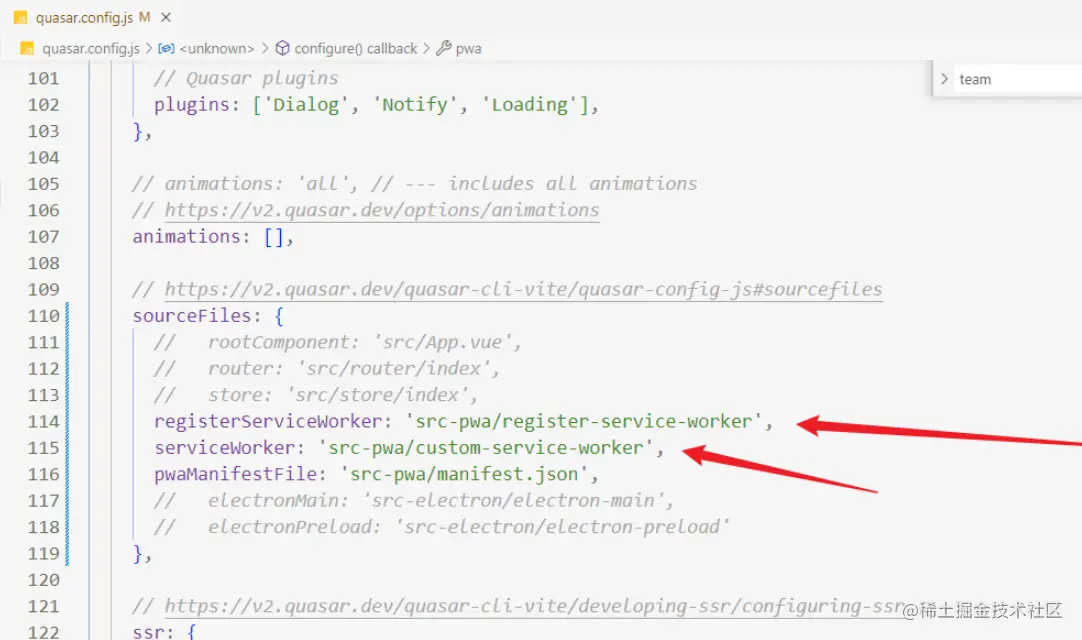
Task: Click the cube icon before configure()
Action: (x=282, y=48)
